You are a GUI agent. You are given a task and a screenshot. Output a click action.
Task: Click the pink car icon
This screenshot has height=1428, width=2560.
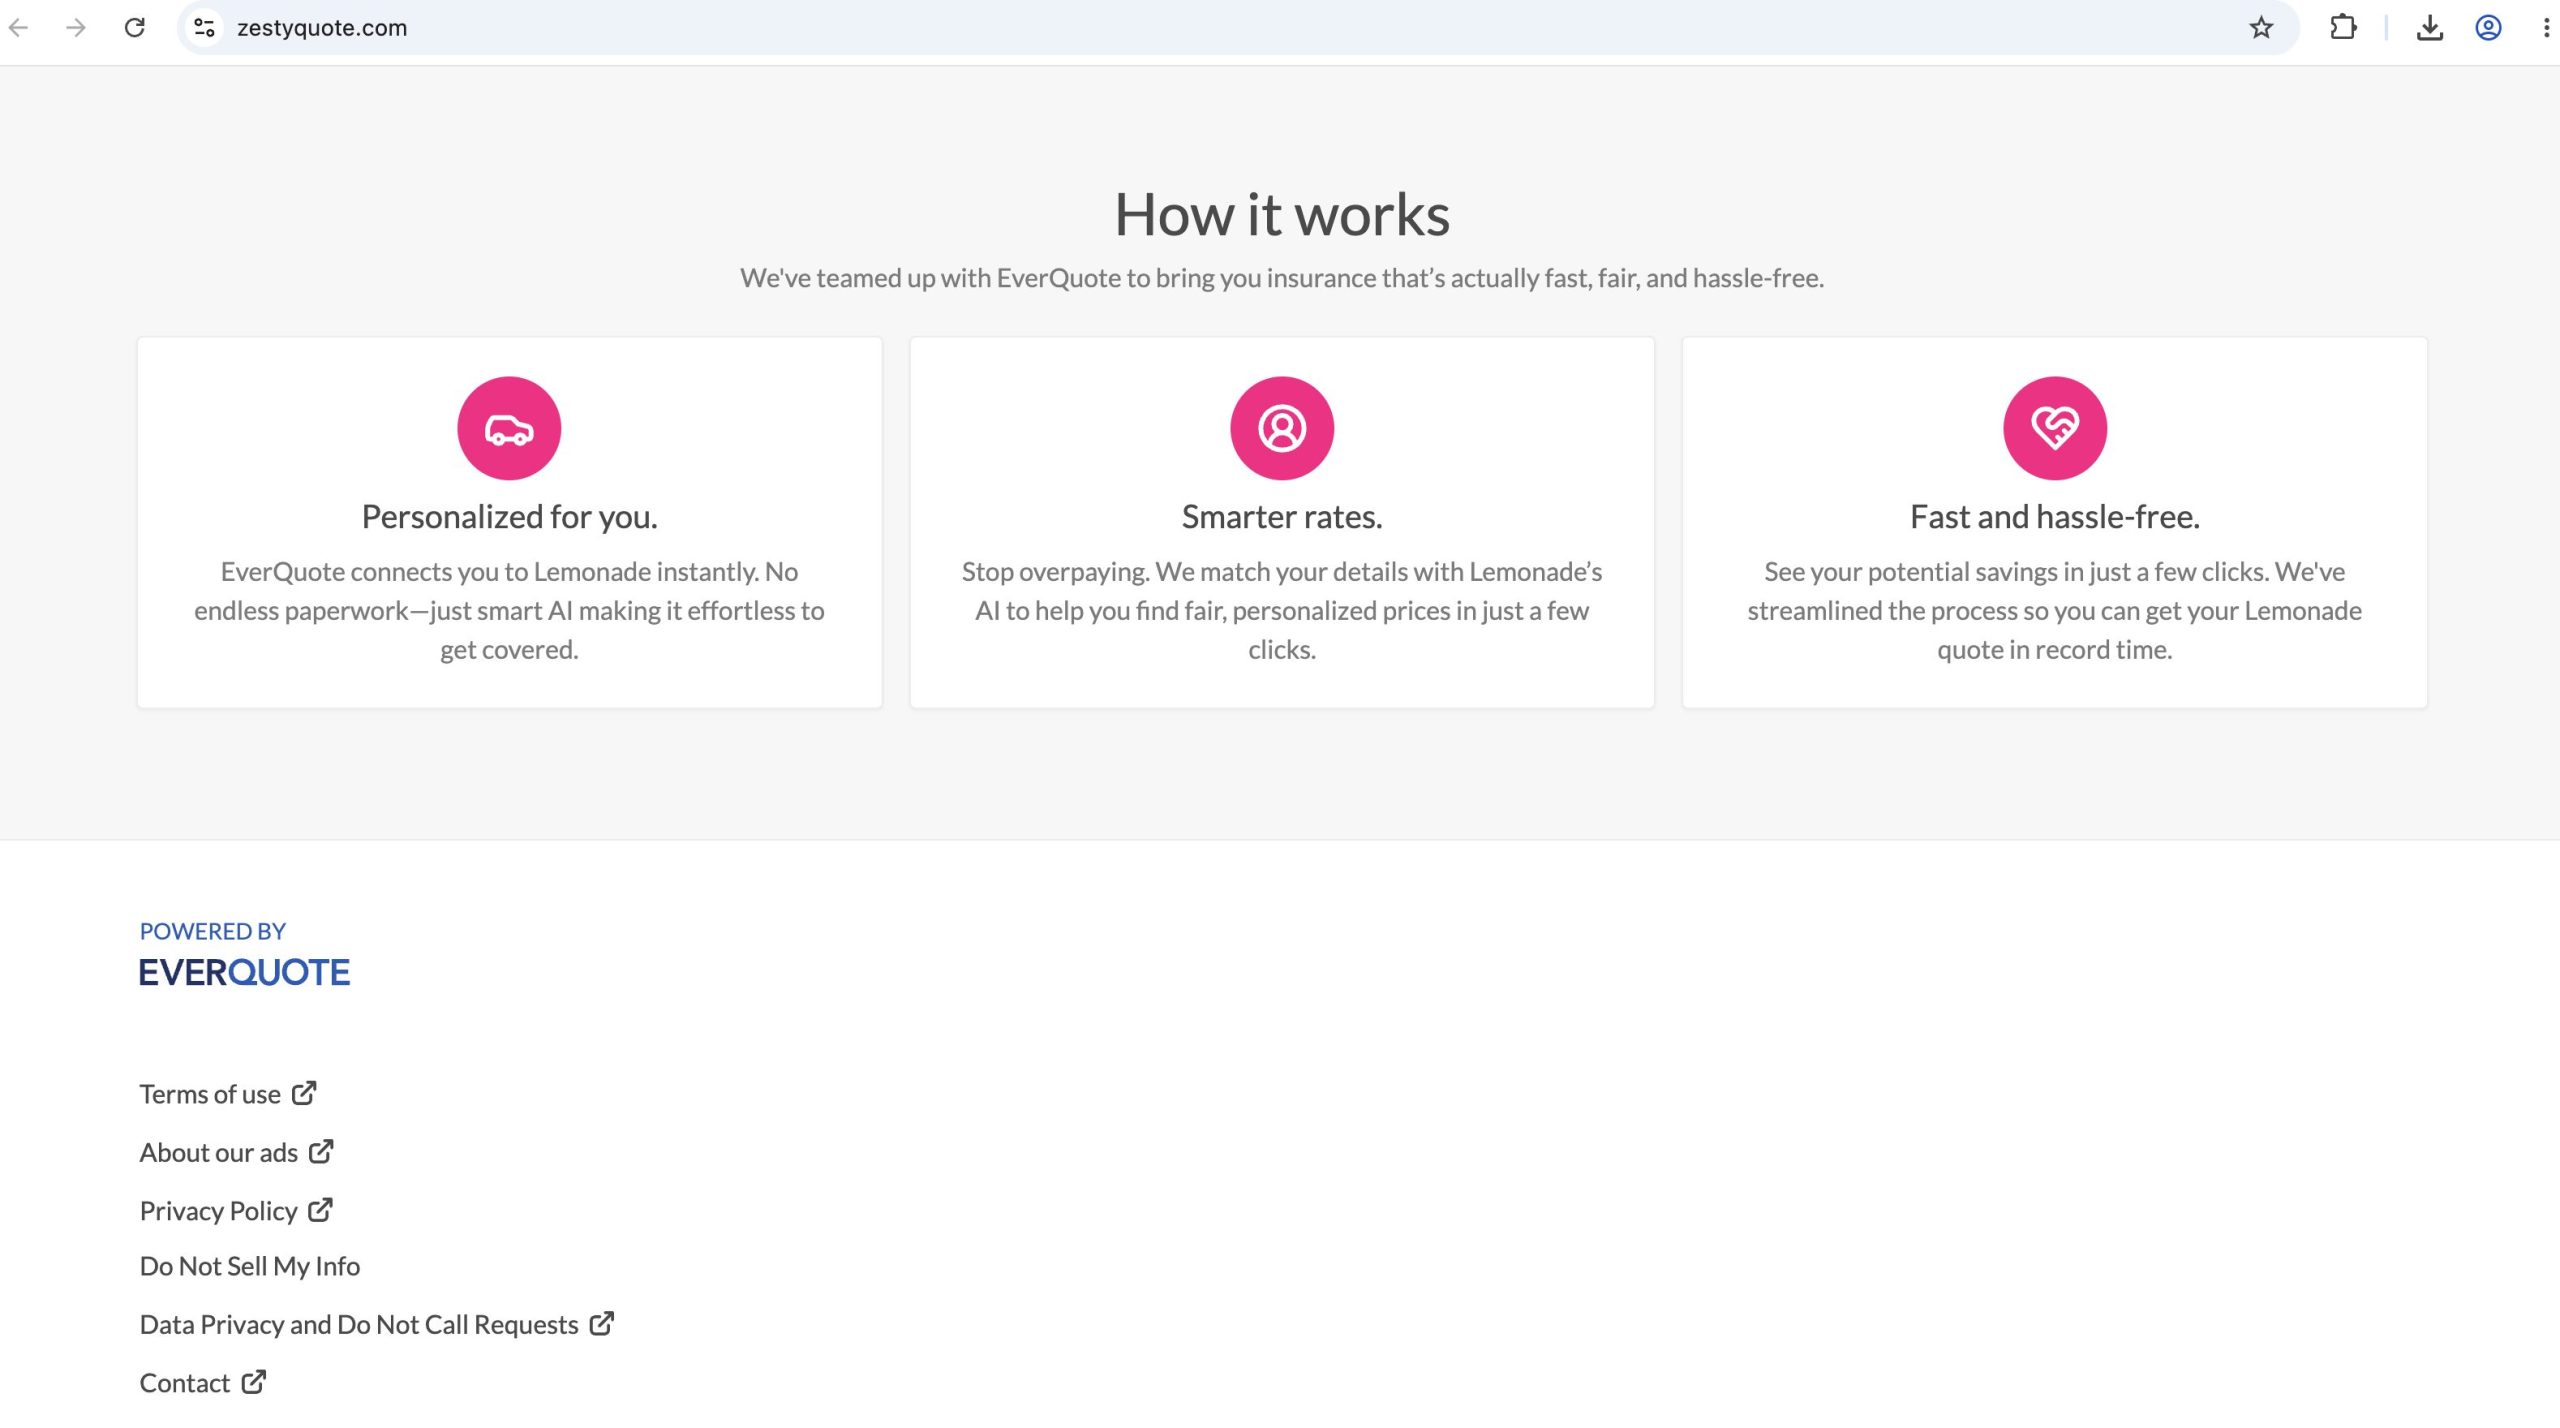click(509, 429)
